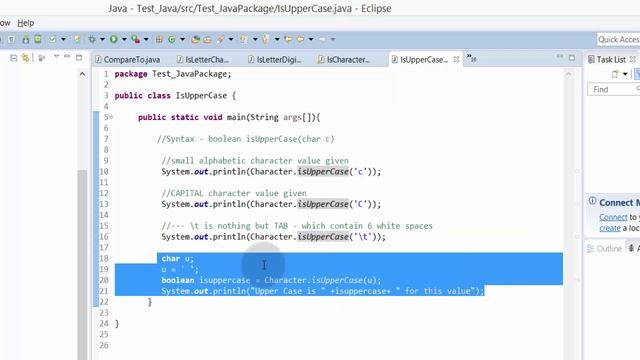Maximize the left package panel
640x360 pixels.
(x=79, y=58)
